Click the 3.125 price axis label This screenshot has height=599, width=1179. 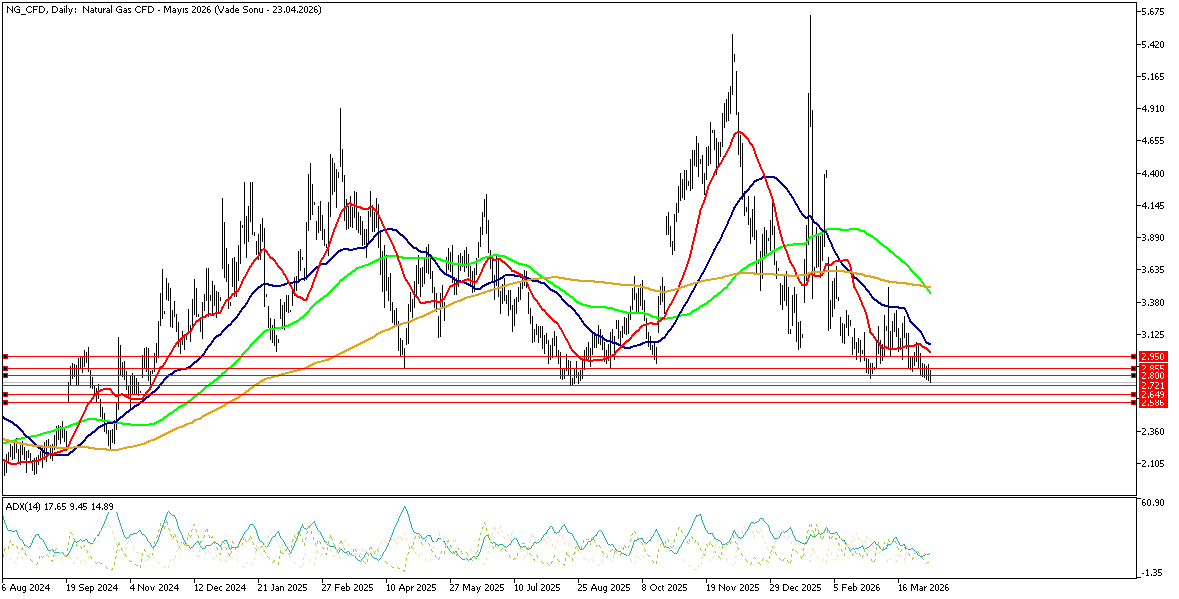[1152, 334]
